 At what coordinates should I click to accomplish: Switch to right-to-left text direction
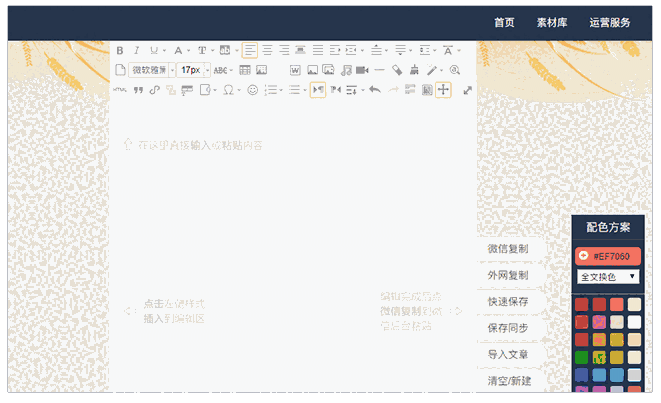tap(336, 90)
